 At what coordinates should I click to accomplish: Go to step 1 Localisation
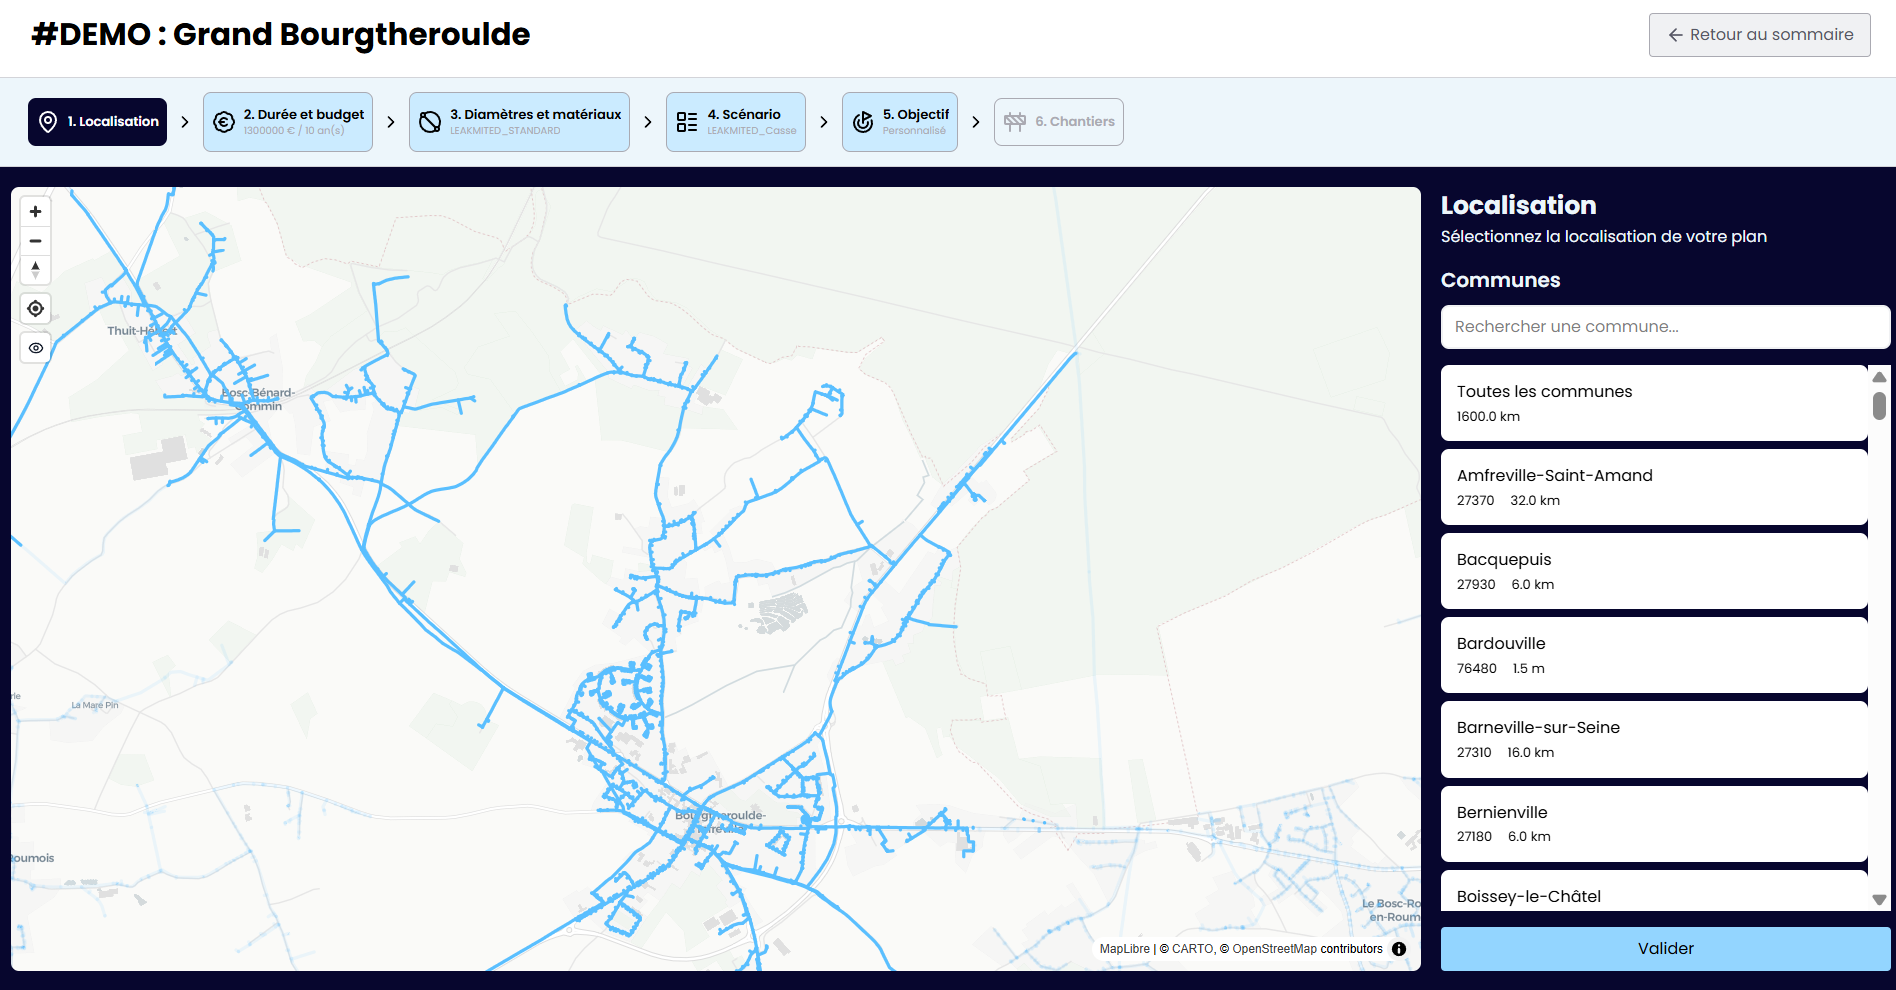(97, 122)
